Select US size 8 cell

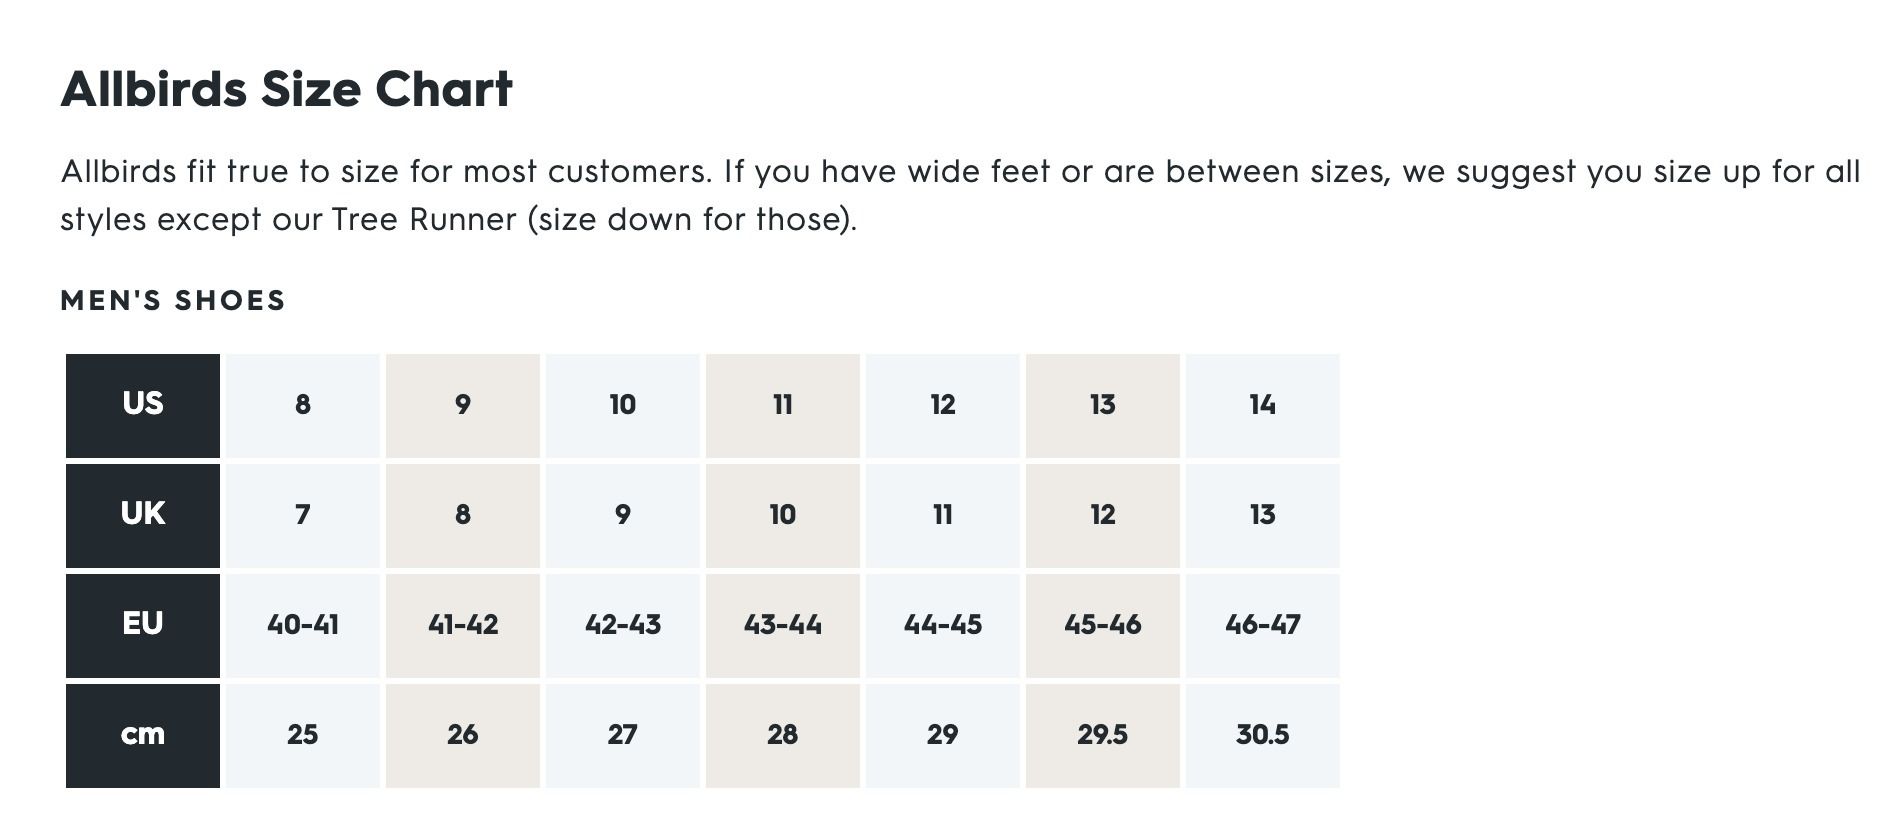[x=303, y=406]
